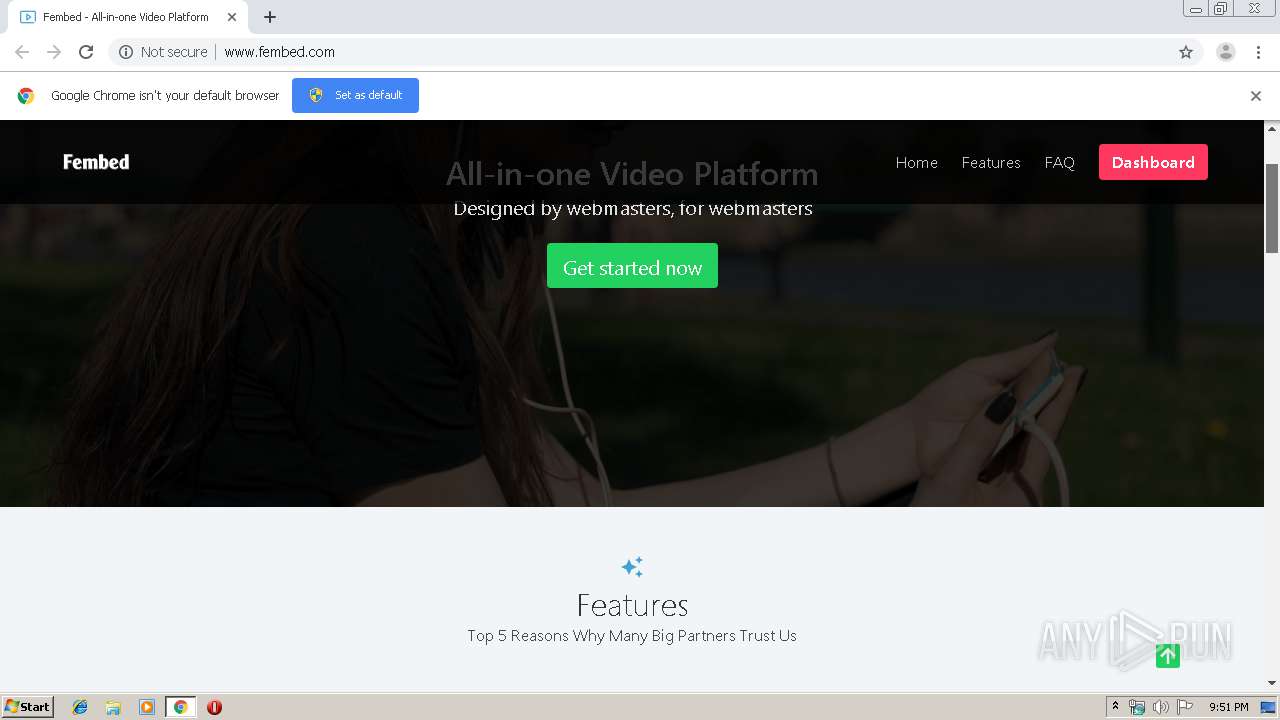The image size is (1280, 720).
Task: Go forward using the browser forward arrow
Action: click(54, 52)
